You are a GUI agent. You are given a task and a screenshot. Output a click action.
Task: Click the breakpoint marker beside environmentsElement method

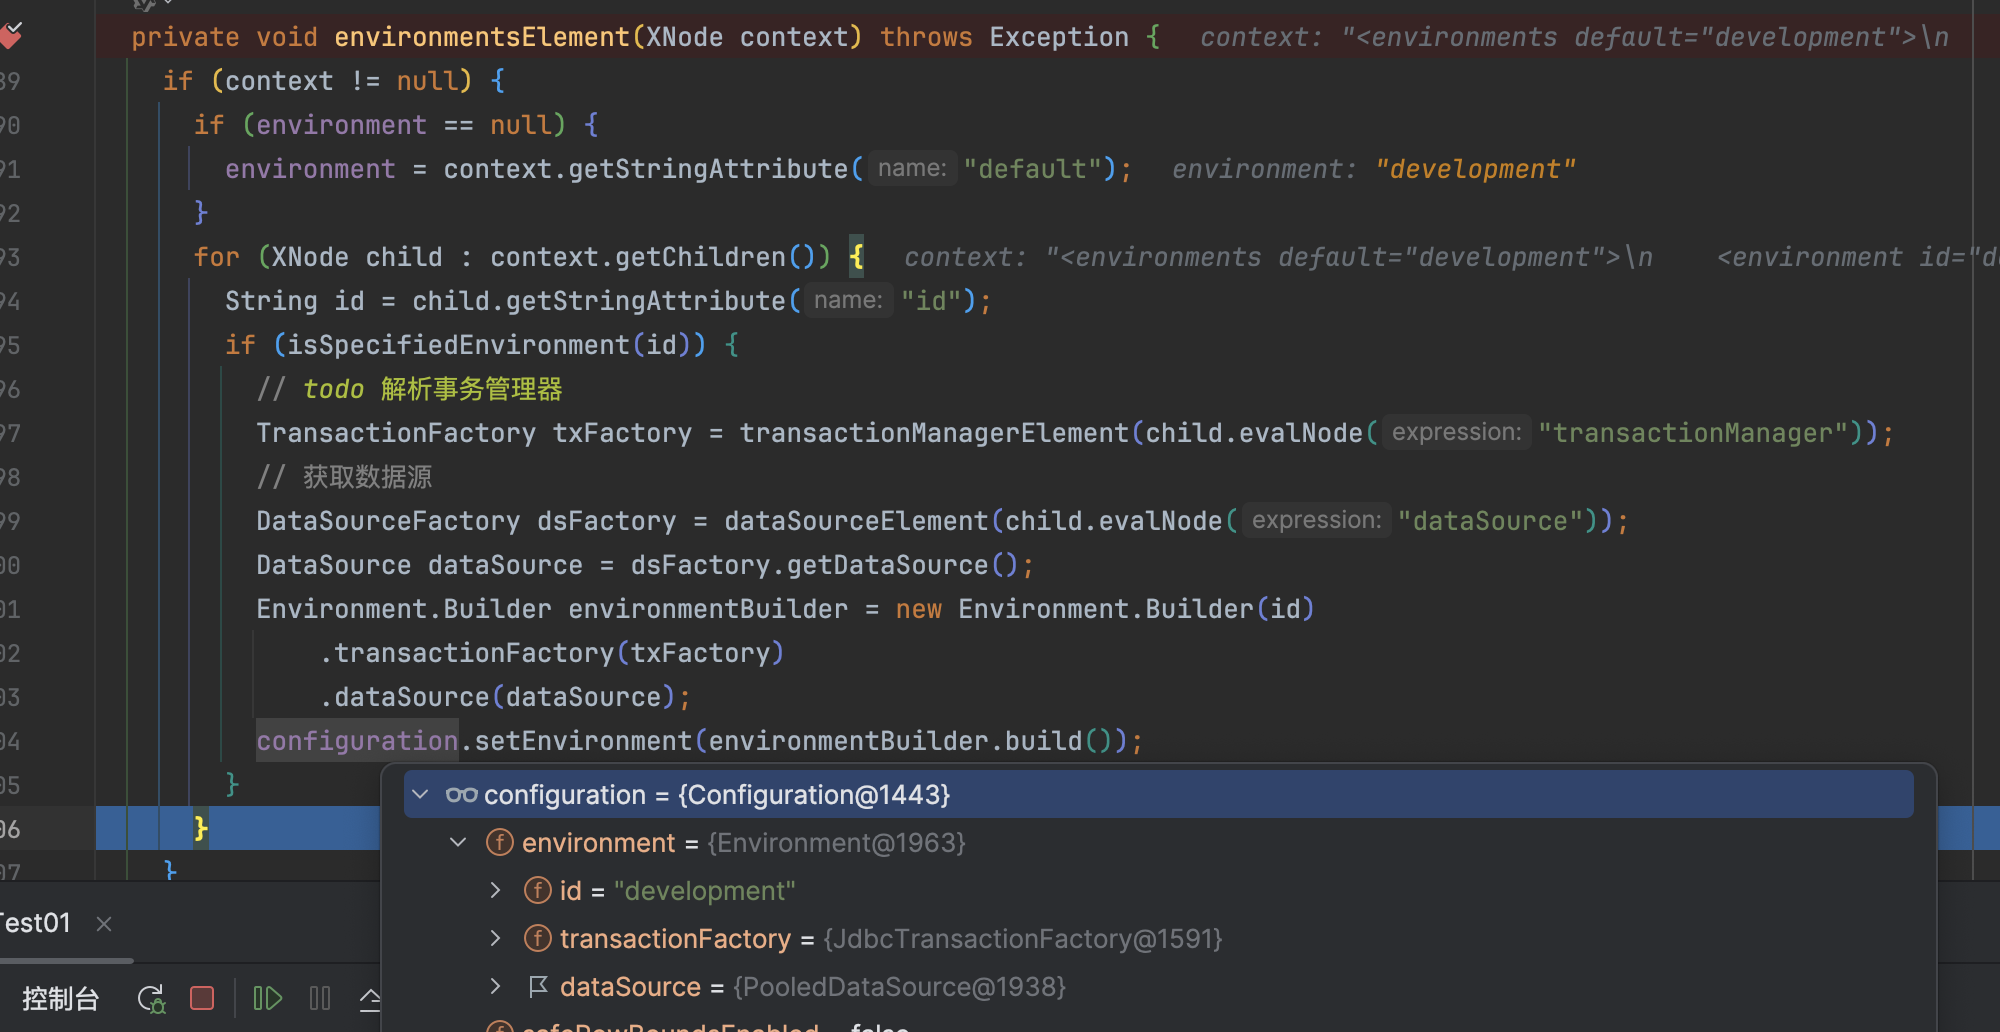(x=10, y=37)
